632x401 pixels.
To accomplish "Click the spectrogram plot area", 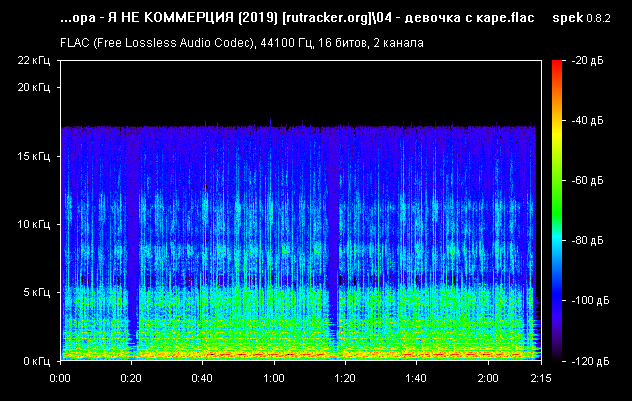I will pyautogui.click(x=301, y=210).
